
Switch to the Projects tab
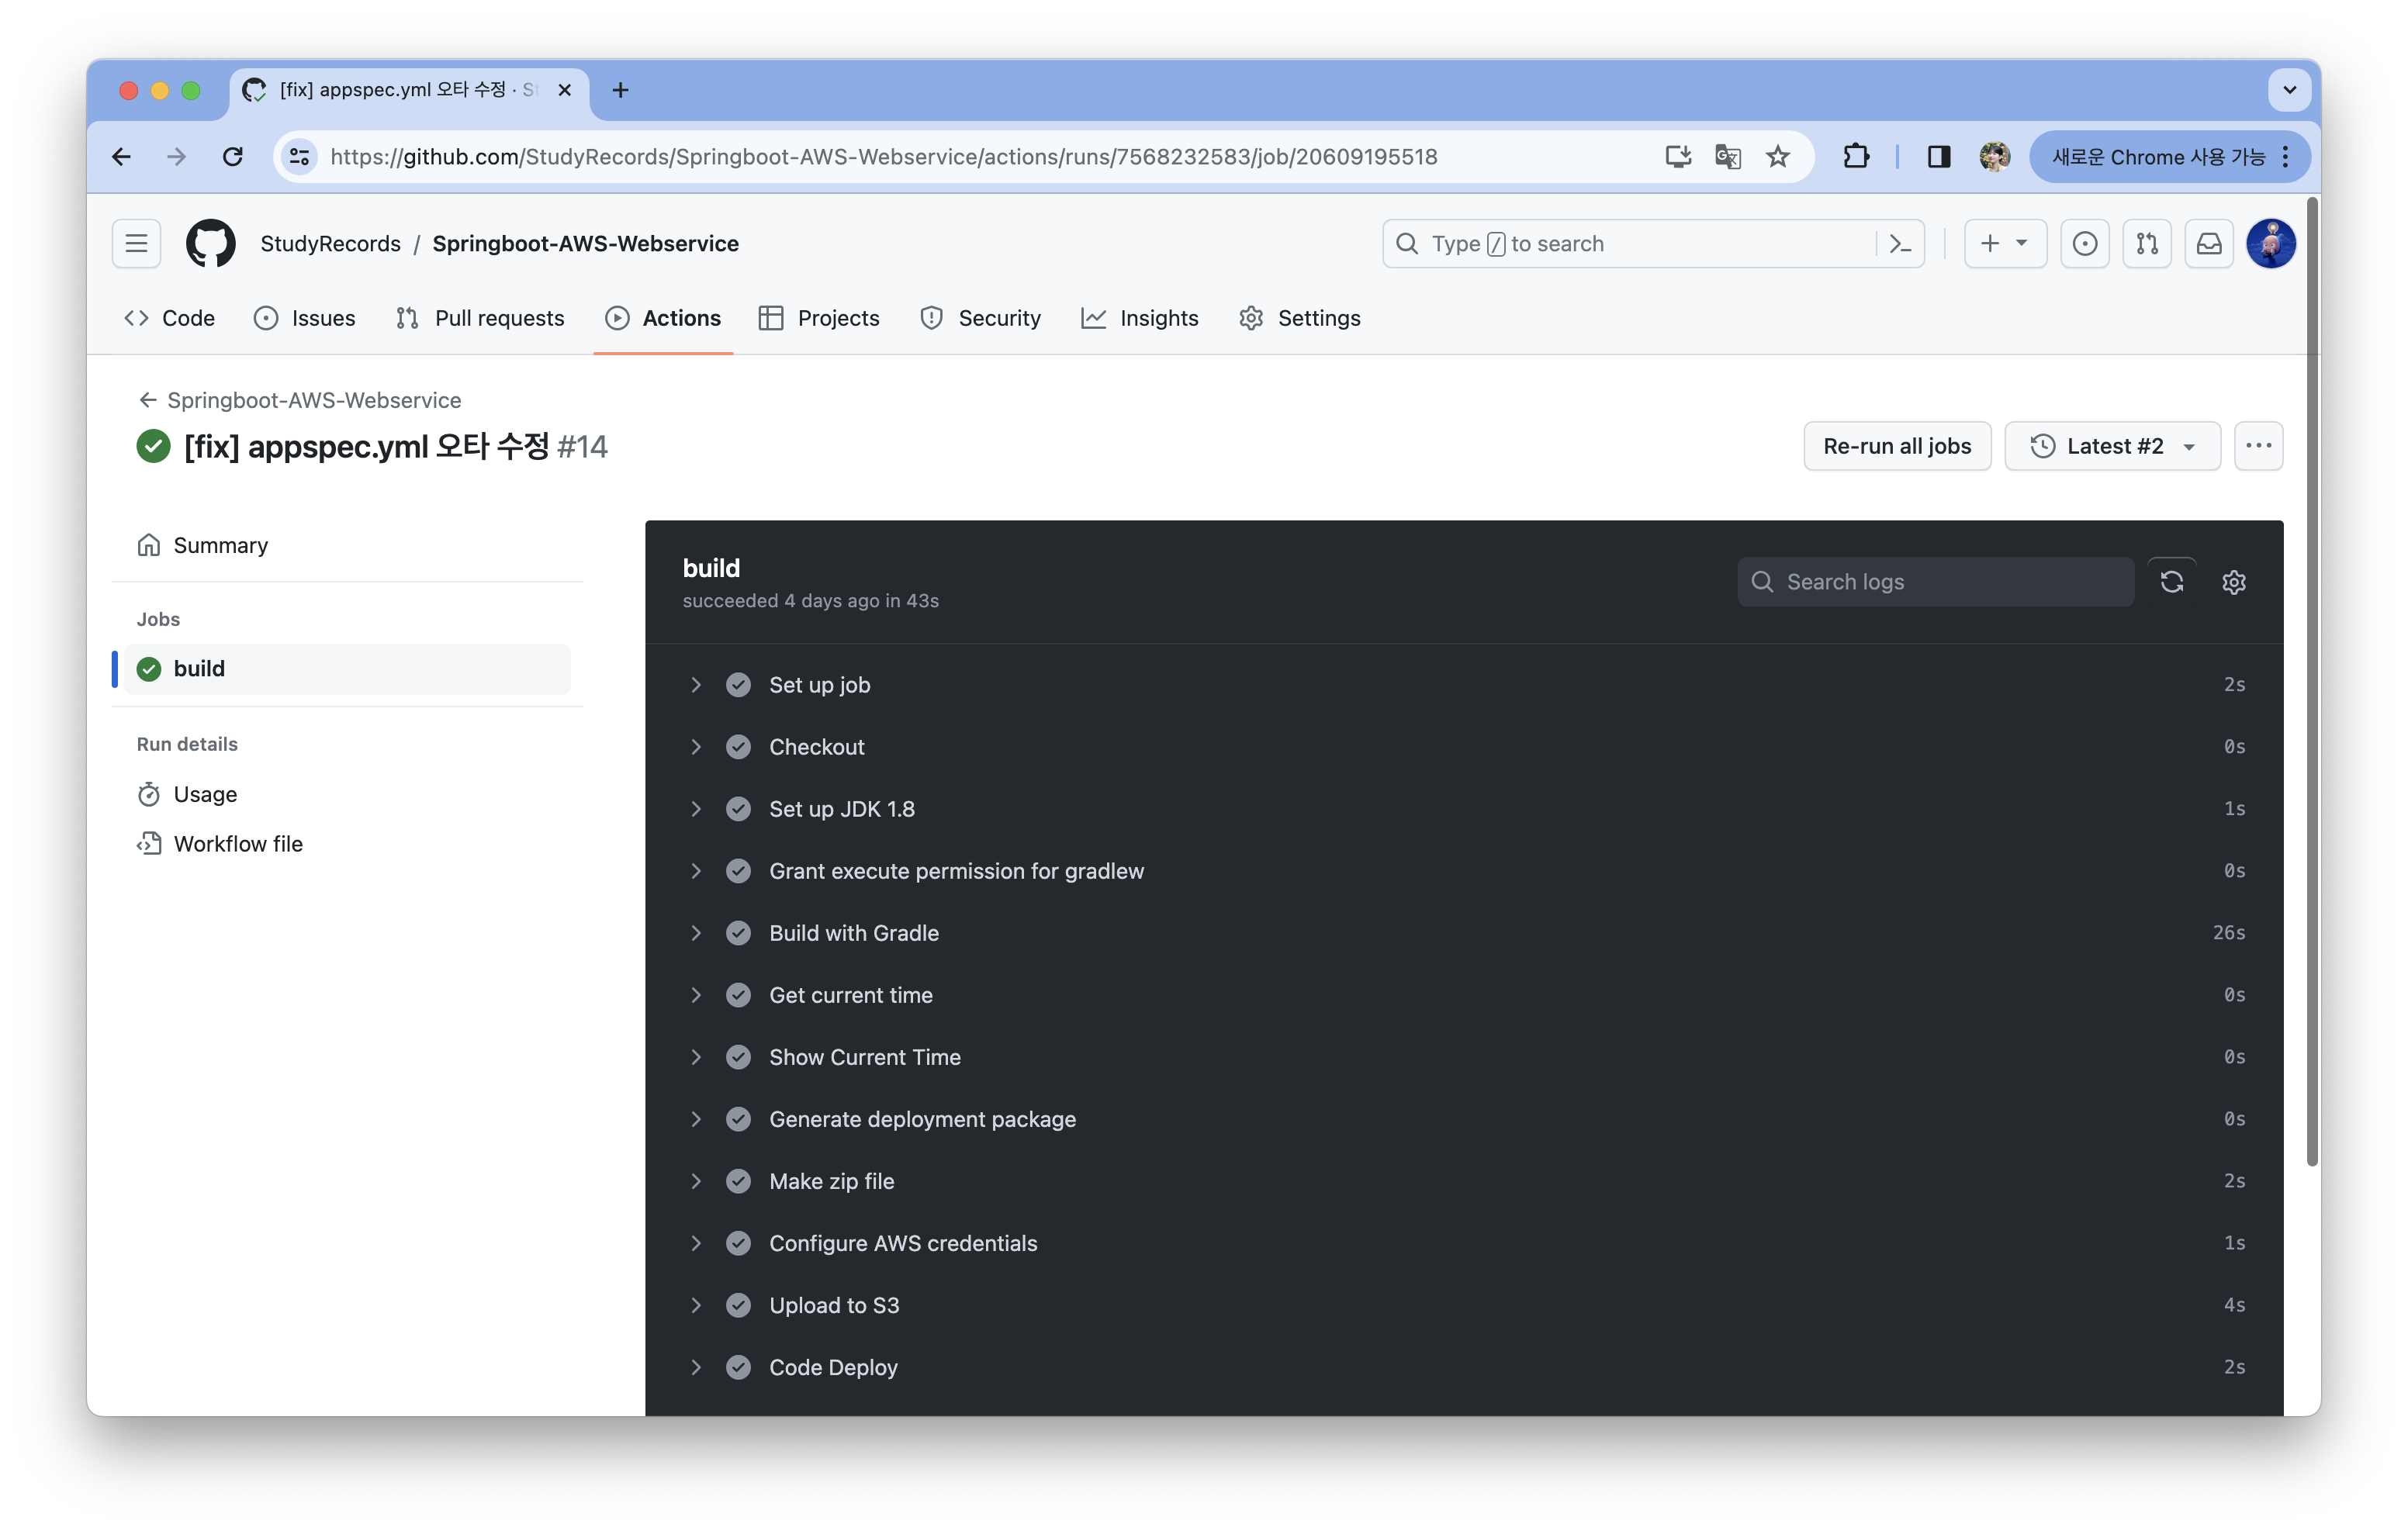click(820, 318)
